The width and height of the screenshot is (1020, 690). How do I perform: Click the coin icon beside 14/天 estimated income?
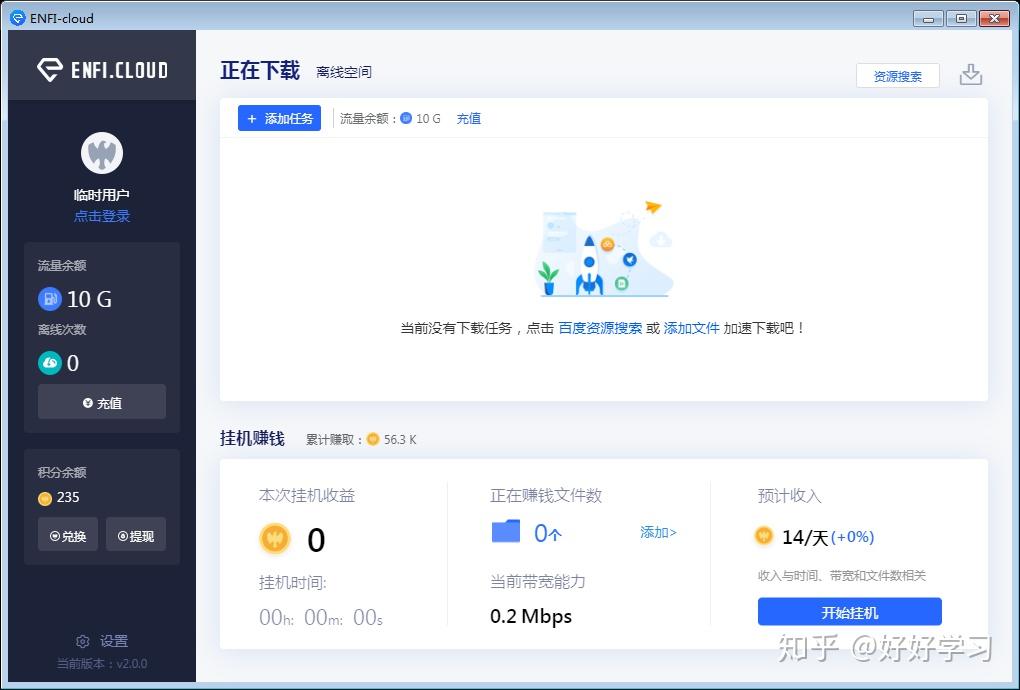pyautogui.click(x=764, y=537)
